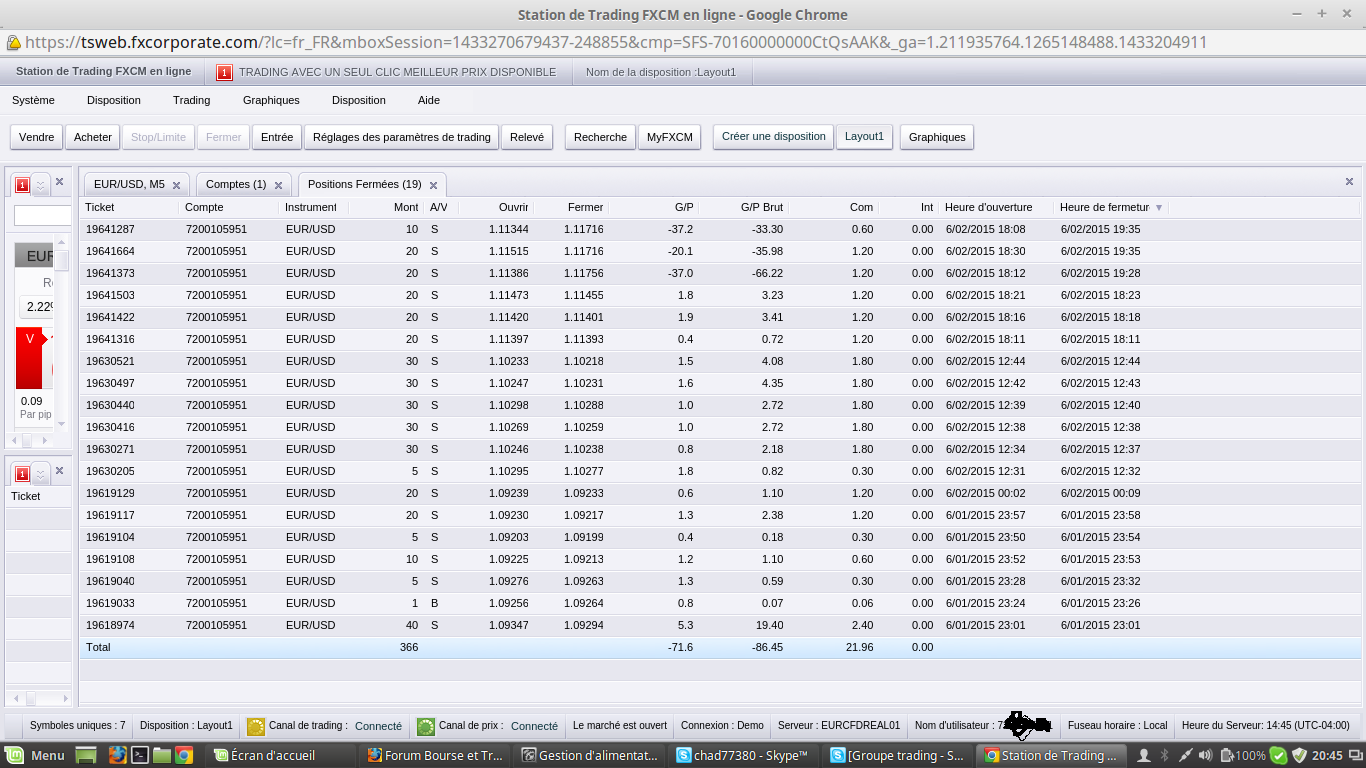Expand the chevron tab in lower-left panel

(41, 472)
